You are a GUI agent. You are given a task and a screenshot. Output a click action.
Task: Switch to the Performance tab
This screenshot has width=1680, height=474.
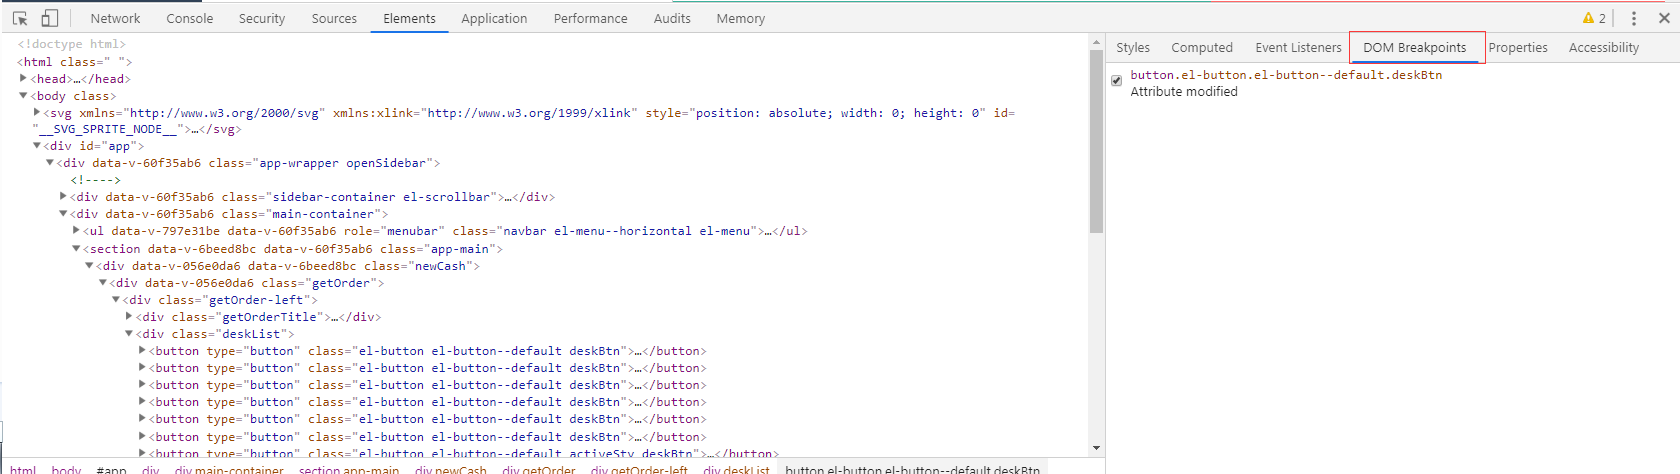[x=590, y=18]
